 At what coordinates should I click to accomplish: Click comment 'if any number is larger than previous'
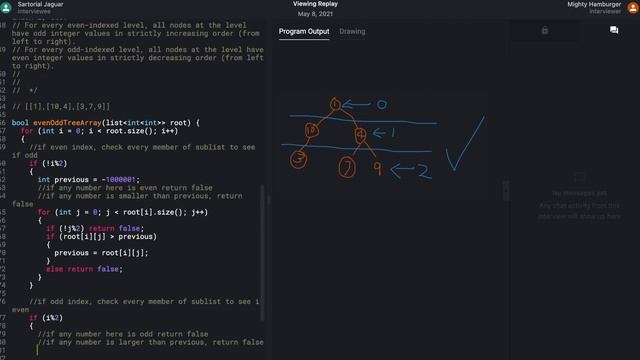point(151,342)
